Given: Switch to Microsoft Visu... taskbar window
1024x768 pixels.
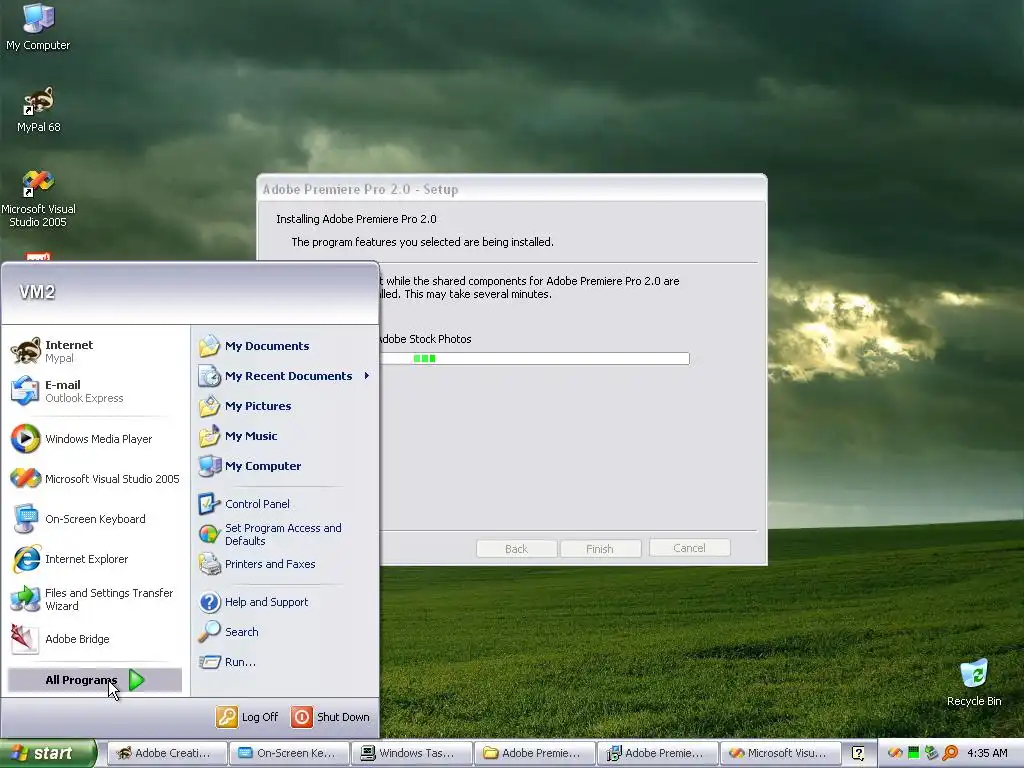Looking at the screenshot, I should (x=781, y=753).
